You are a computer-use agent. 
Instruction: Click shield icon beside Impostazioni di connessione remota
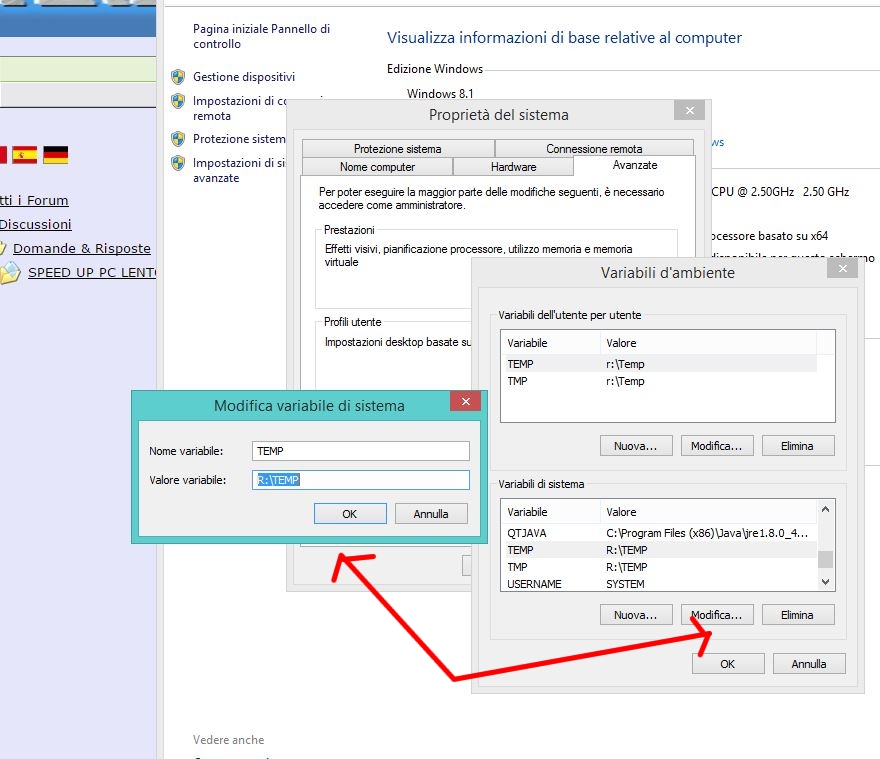pyautogui.click(x=178, y=101)
